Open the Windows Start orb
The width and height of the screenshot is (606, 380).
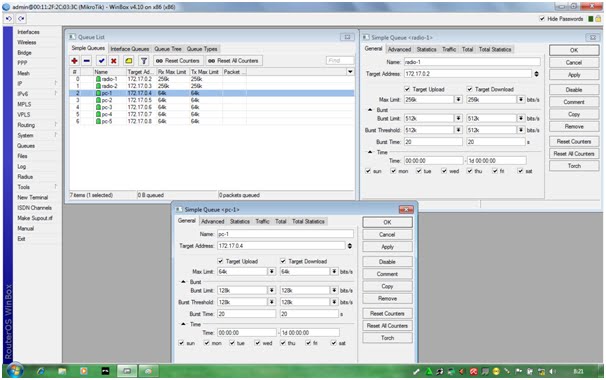coord(14,371)
